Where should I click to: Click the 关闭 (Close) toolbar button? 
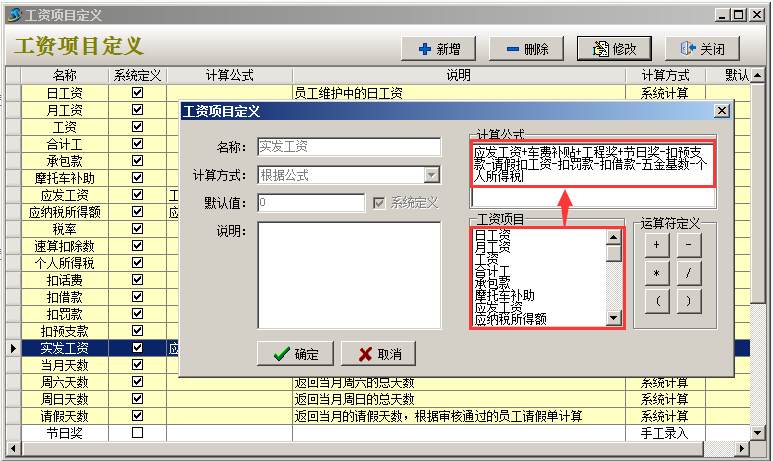tap(701, 49)
